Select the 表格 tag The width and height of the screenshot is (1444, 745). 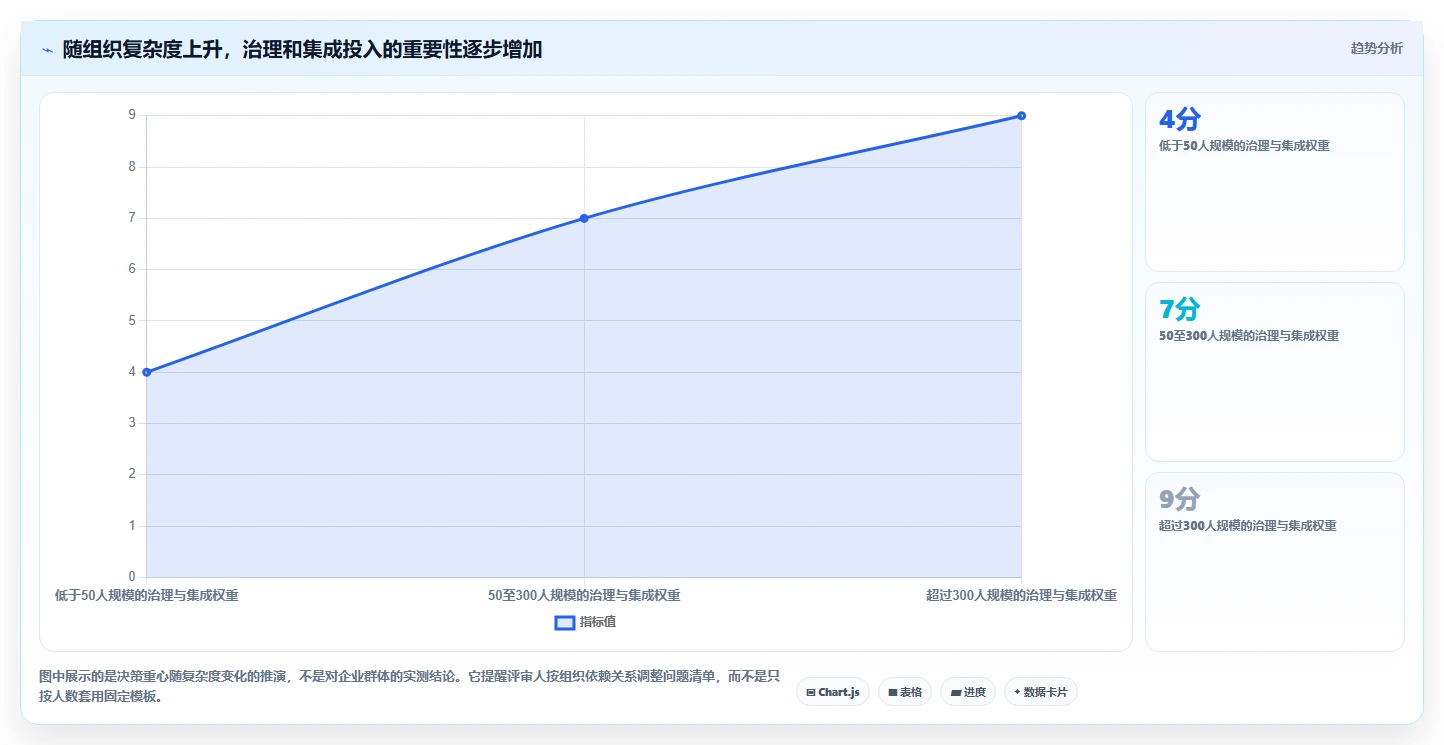point(904,692)
